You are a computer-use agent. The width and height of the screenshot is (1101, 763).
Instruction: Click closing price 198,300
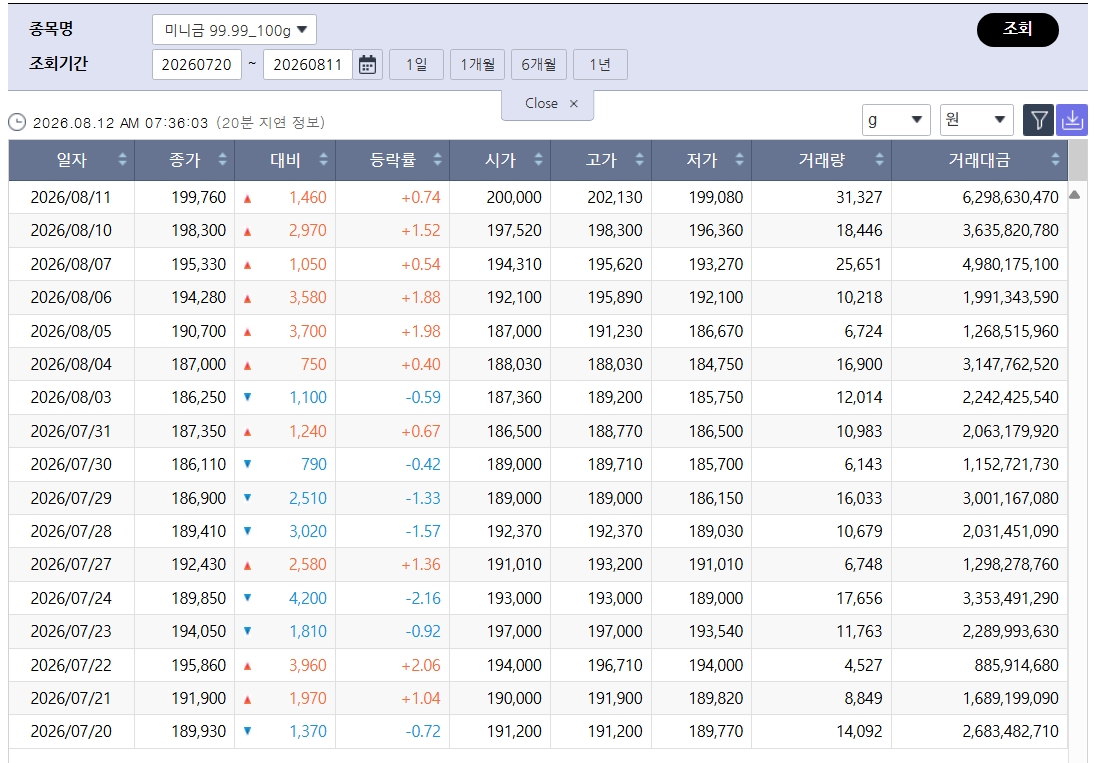tap(199, 230)
